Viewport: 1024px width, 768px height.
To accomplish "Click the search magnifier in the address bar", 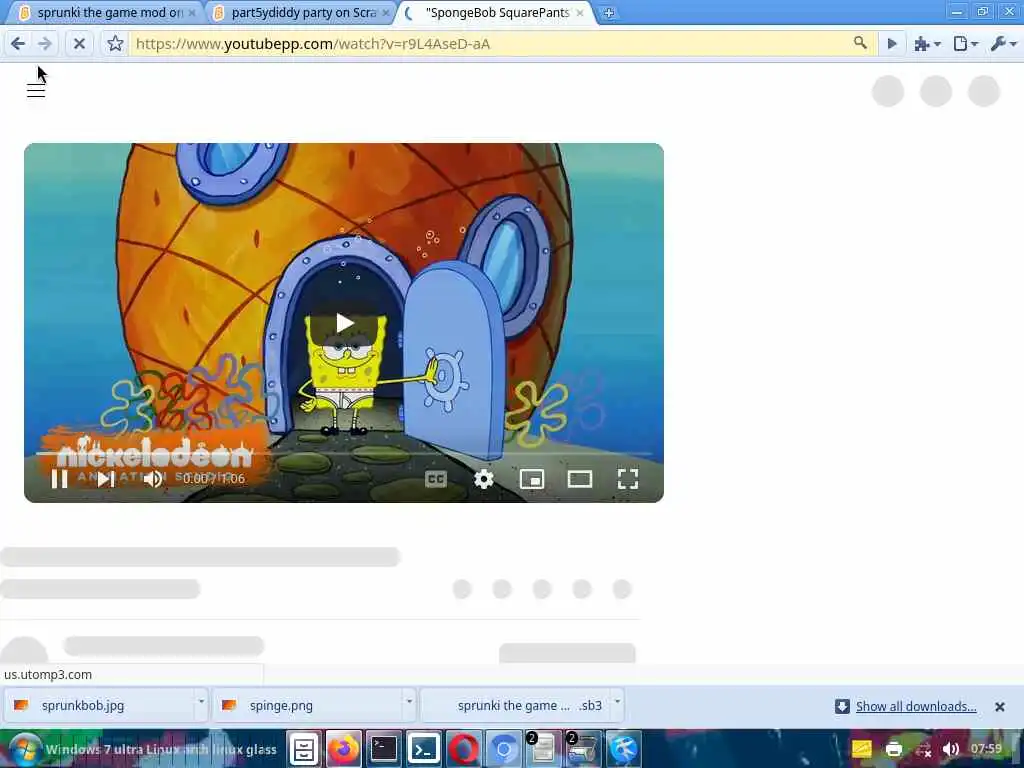I will coord(860,43).
